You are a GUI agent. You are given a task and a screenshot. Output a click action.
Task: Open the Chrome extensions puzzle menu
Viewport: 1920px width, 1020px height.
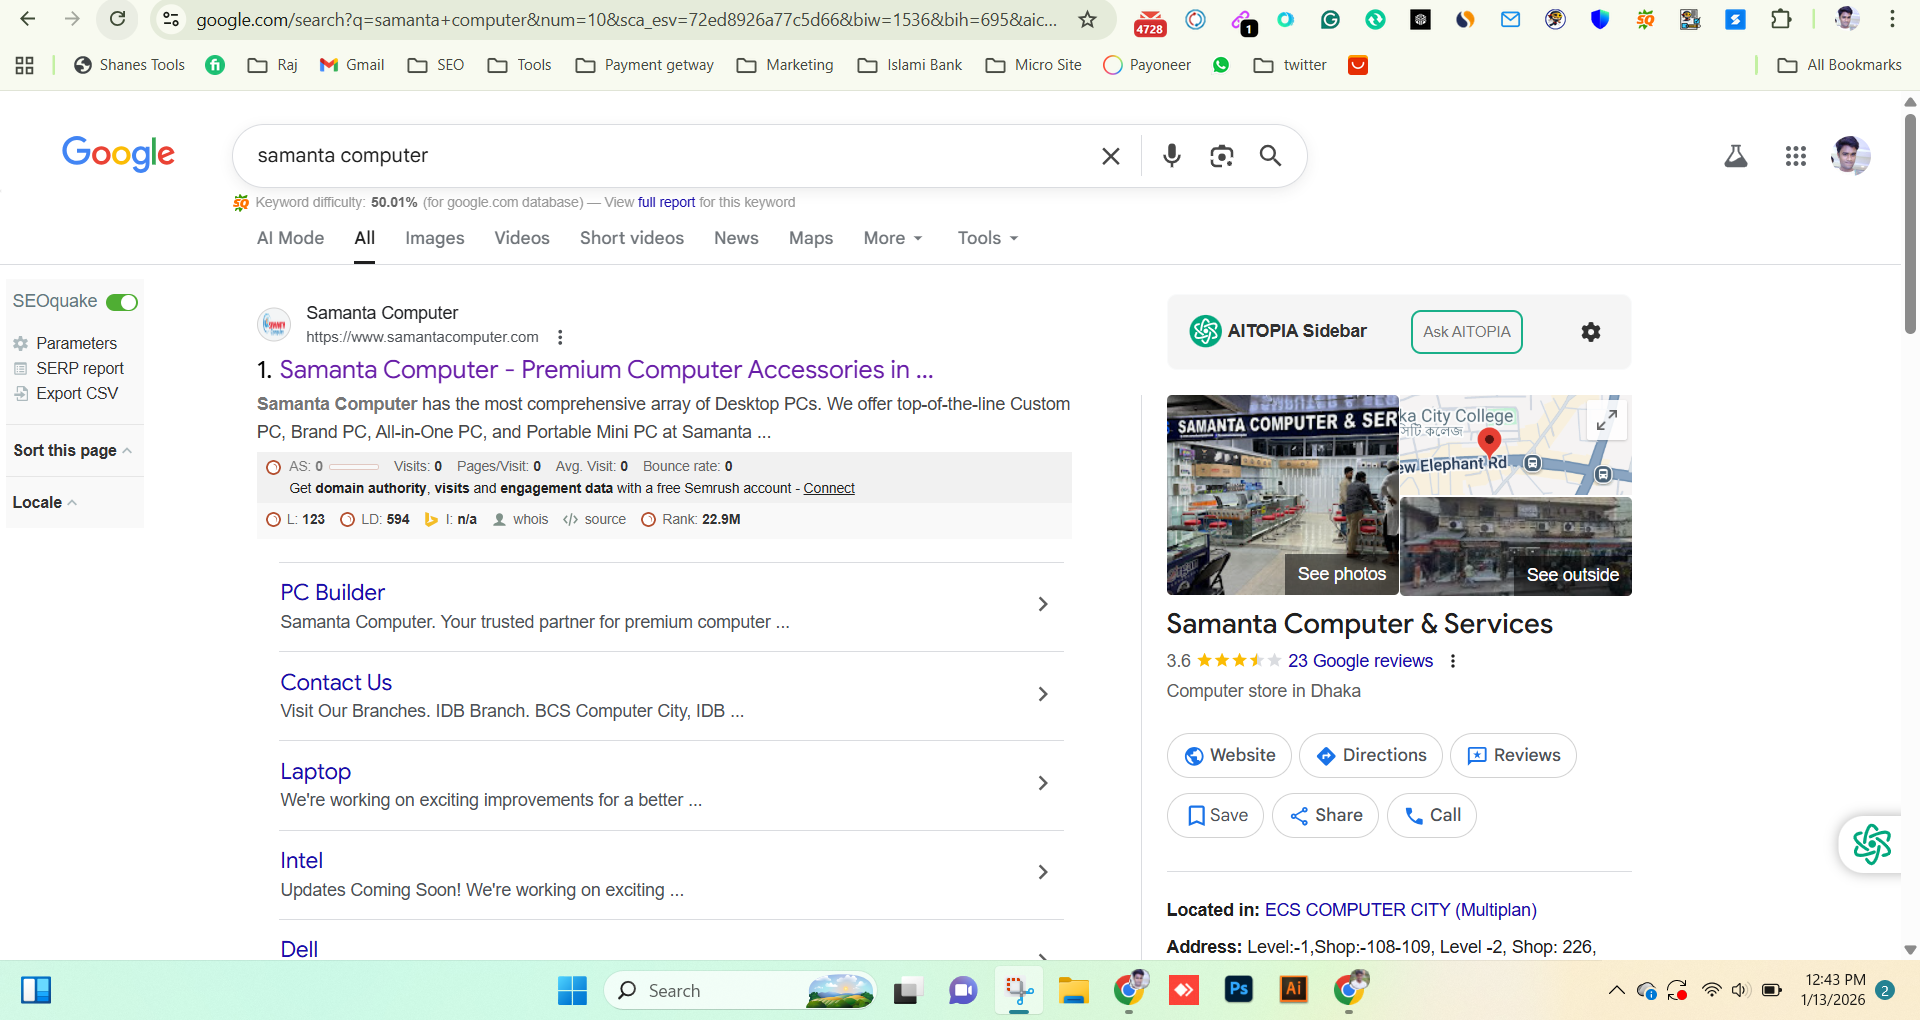[x=1781, y=19]
